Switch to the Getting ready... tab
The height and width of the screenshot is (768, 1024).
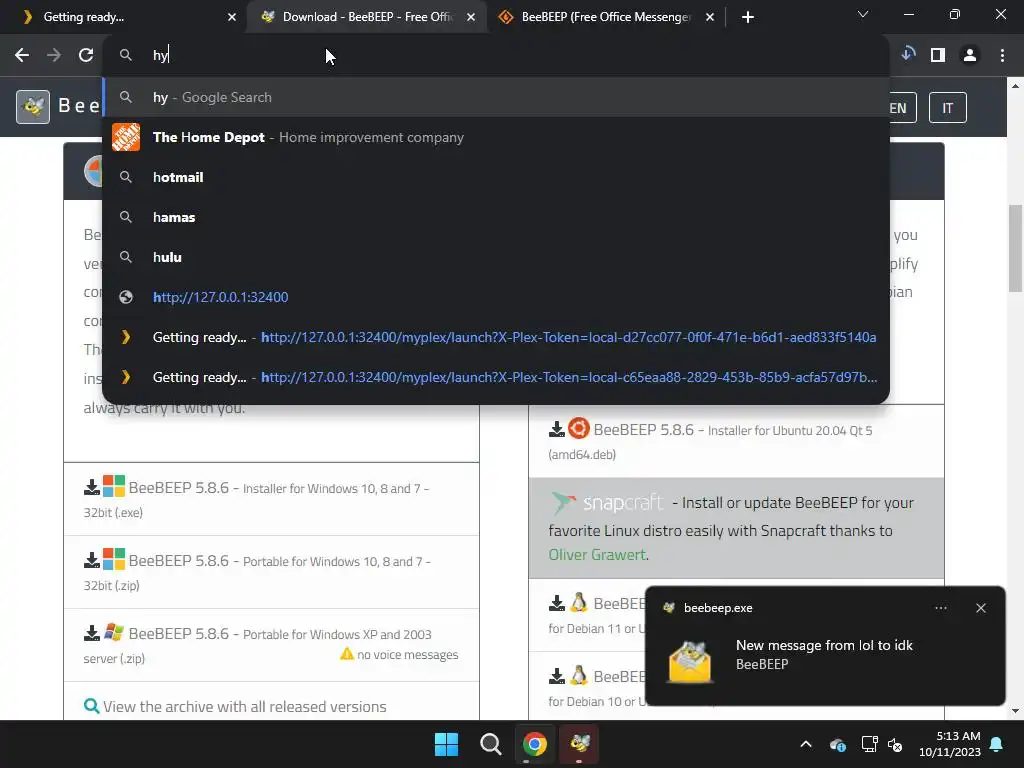124,17
